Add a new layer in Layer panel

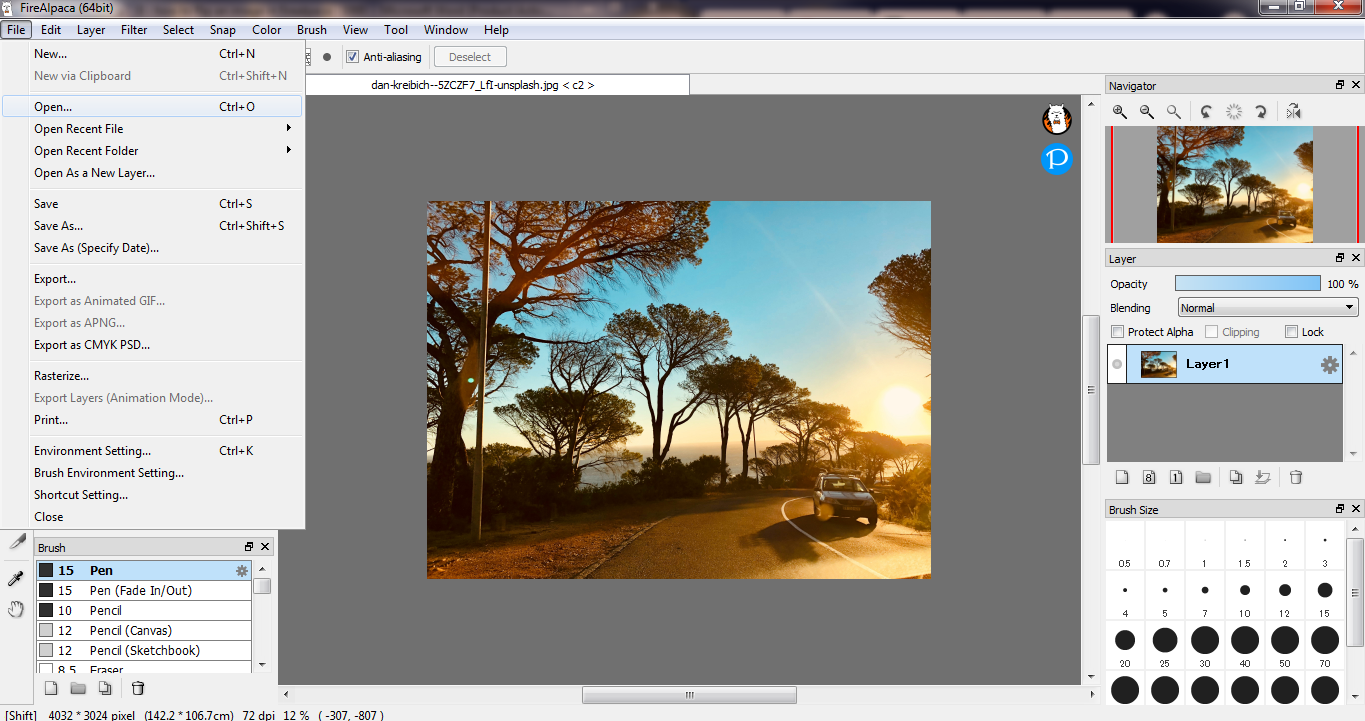(1122, 477)
